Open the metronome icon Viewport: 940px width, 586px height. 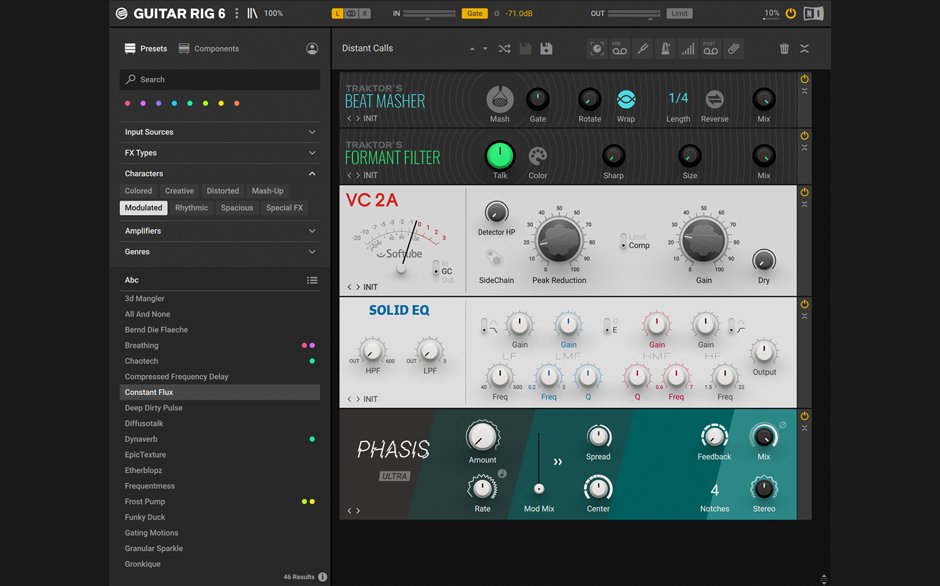pos(665,49)
